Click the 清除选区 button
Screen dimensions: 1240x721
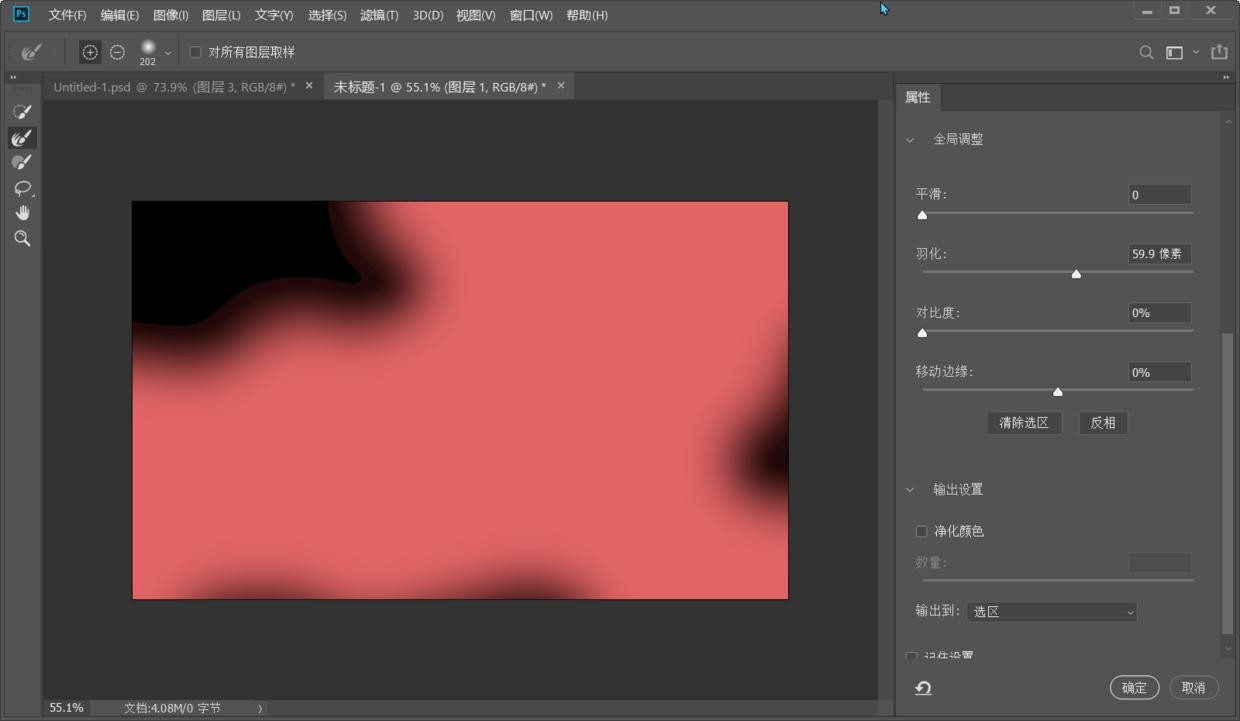click(x=1024, y=423)
